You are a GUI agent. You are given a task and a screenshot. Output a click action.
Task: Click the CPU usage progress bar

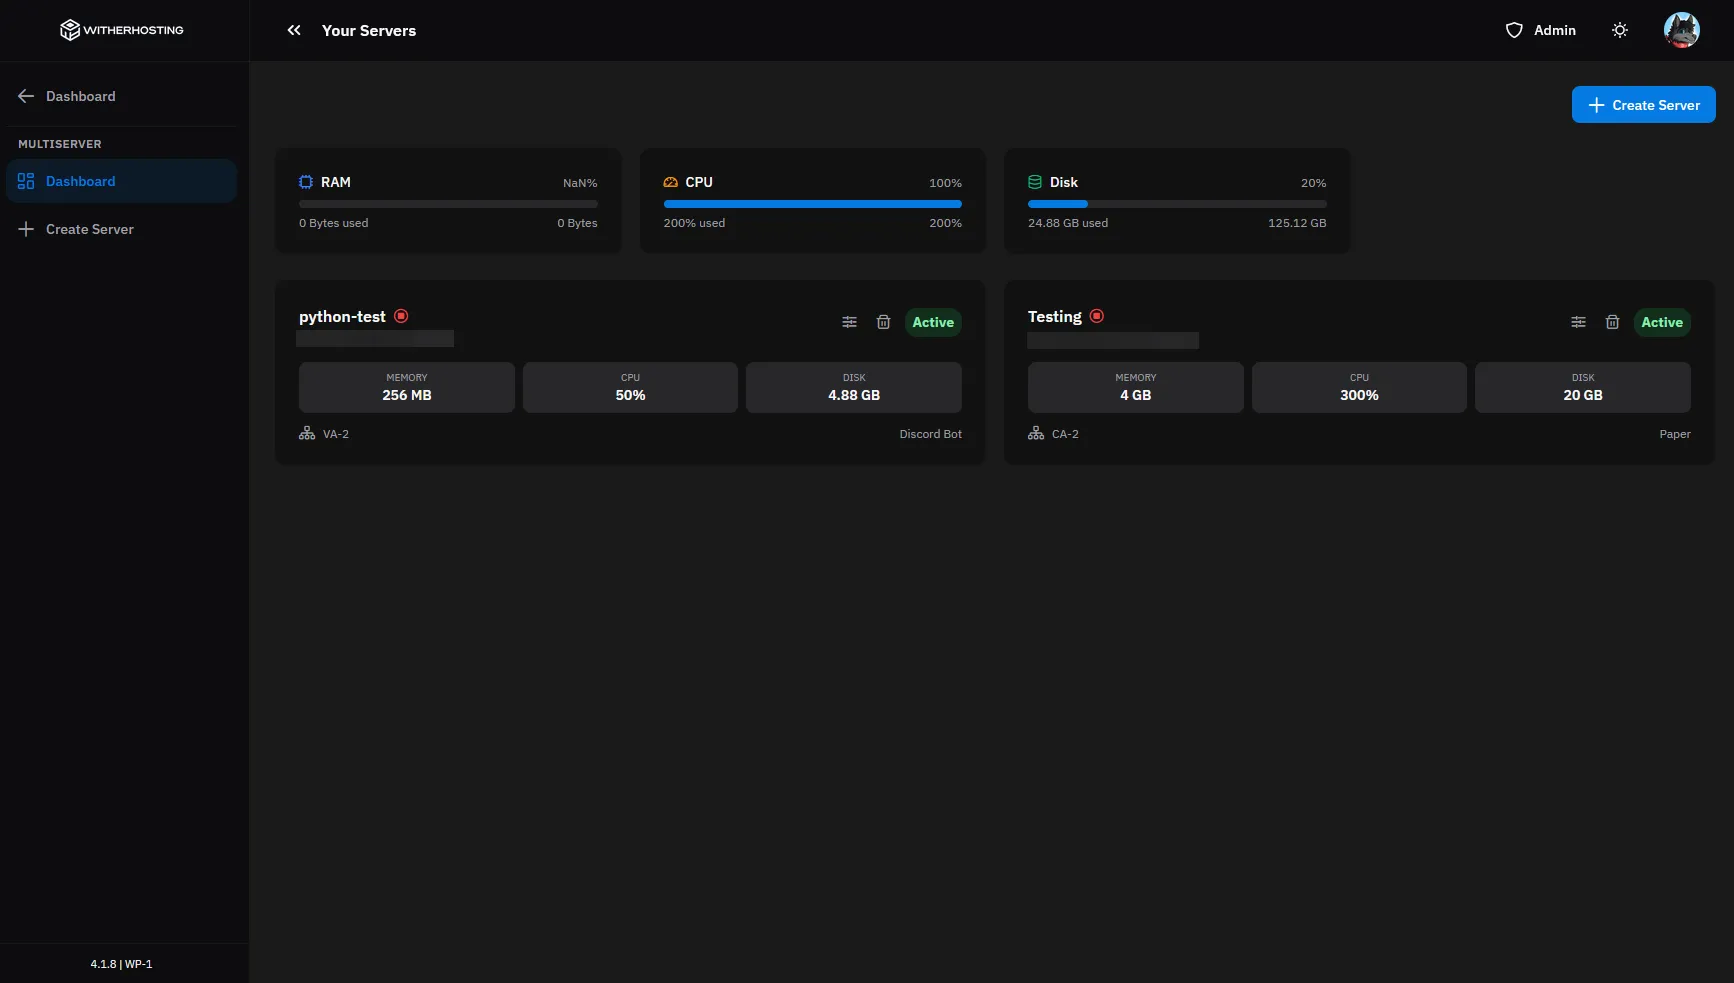coord(813,204)
